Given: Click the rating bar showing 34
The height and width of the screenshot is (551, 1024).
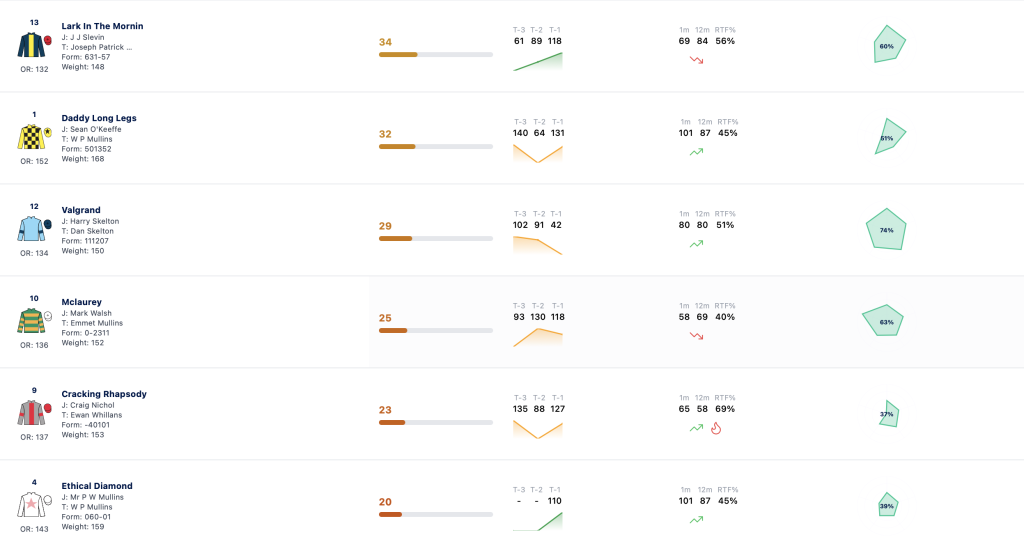Looking at the screenshot, I should coord(436,55).
